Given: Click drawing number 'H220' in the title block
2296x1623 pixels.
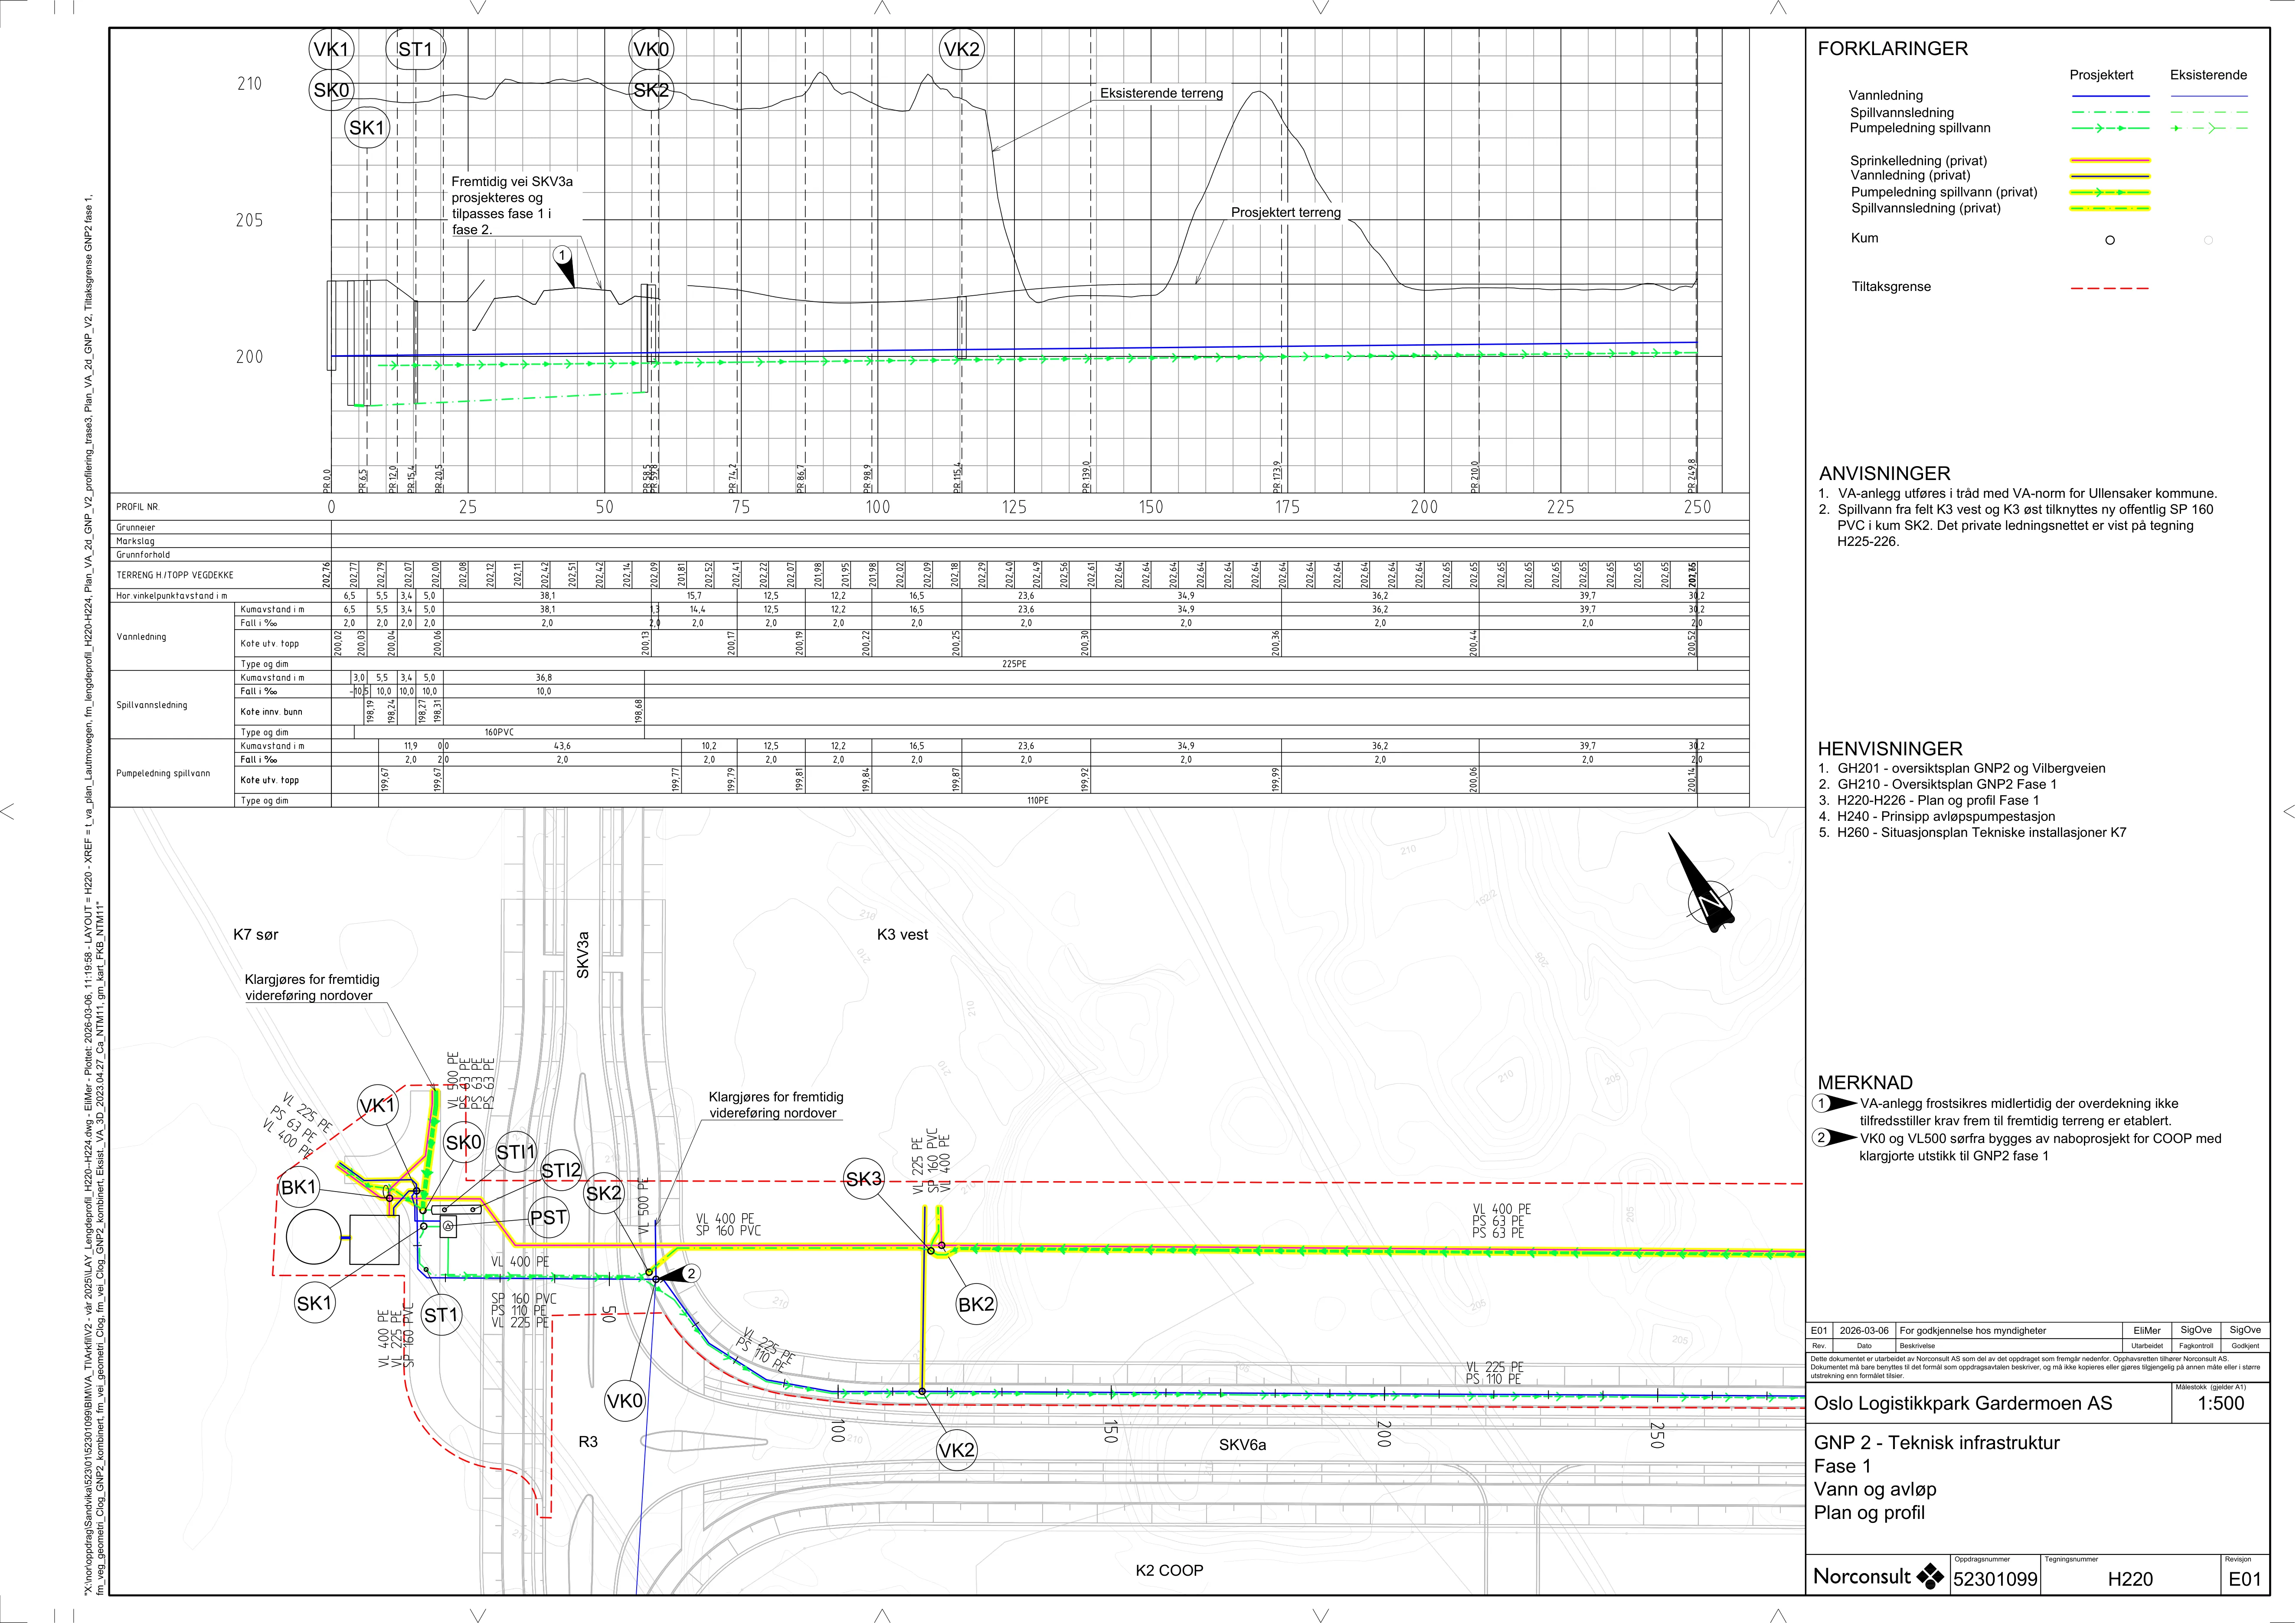Looking at the screenshot, I should tap(2130, 1580).
